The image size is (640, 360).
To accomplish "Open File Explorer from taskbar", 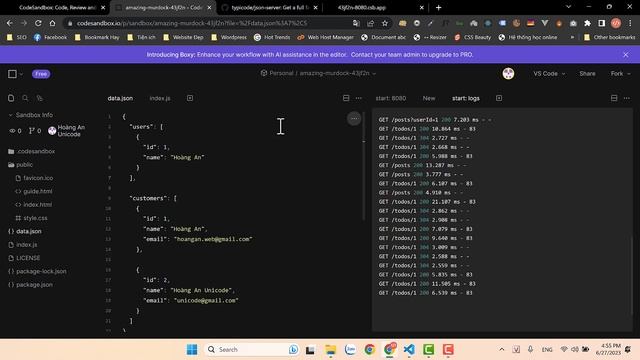I will (x=330, y=349).
